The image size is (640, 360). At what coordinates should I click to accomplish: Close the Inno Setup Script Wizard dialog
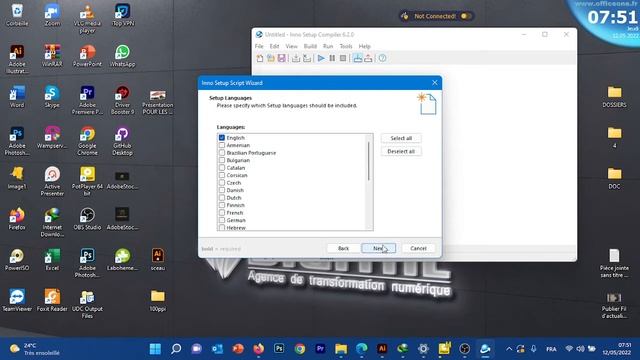click(435, 83)
